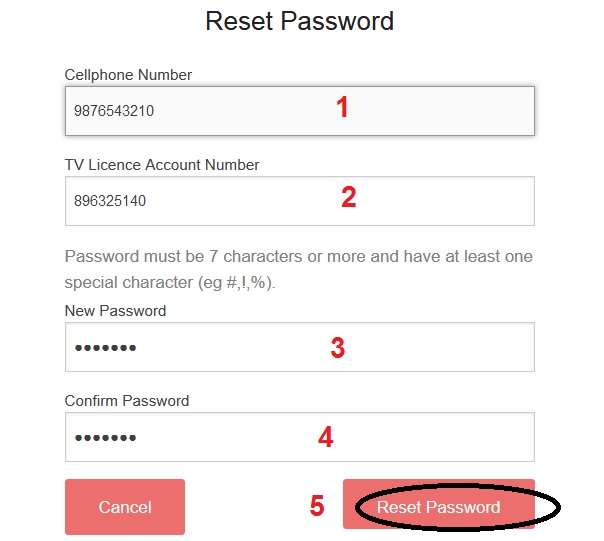The height and width of the screenshot is (541, 604).
Task: Click the Reset Password page heading
Action: [300, 21]
